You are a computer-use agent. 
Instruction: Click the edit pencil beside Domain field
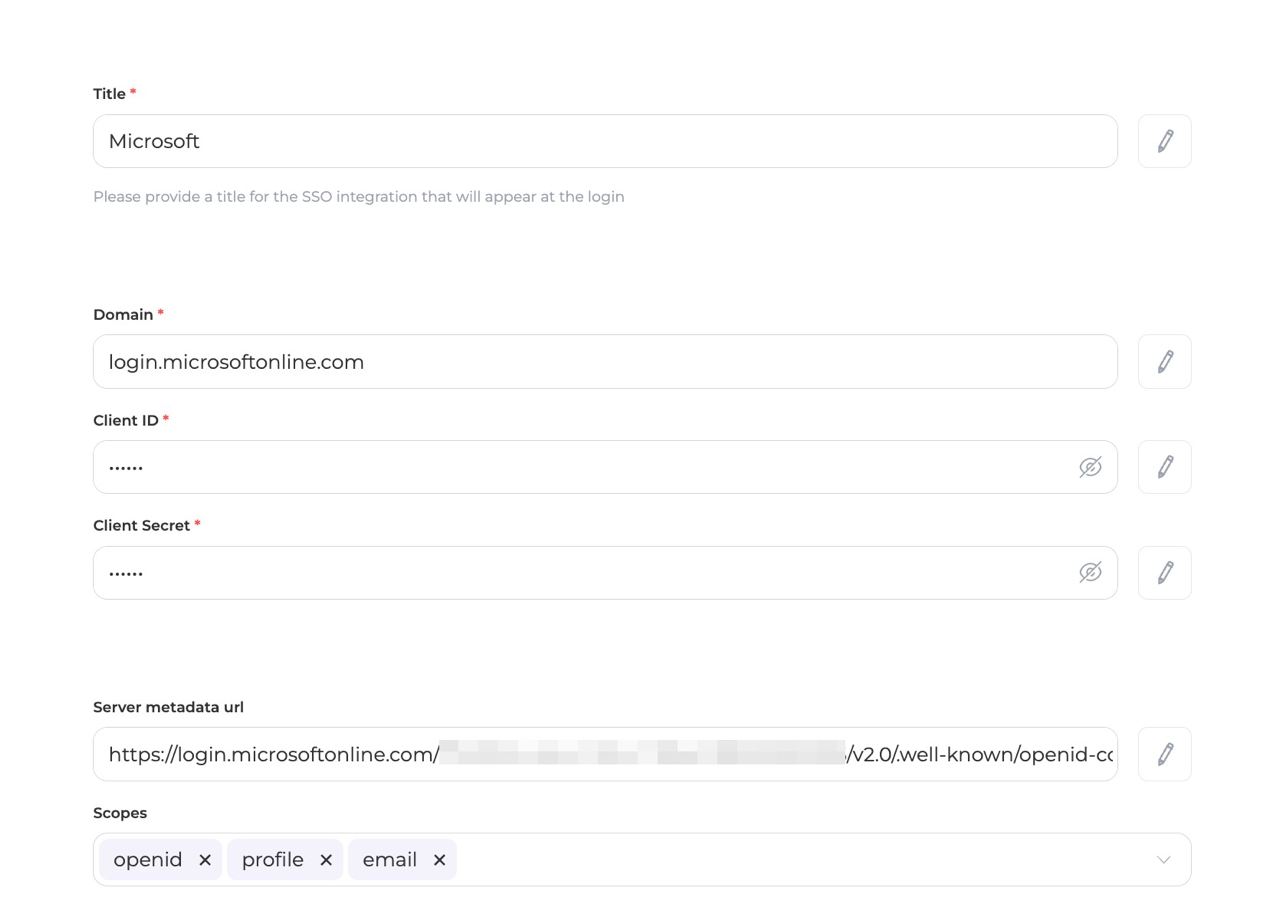(x=1165, y=362)
